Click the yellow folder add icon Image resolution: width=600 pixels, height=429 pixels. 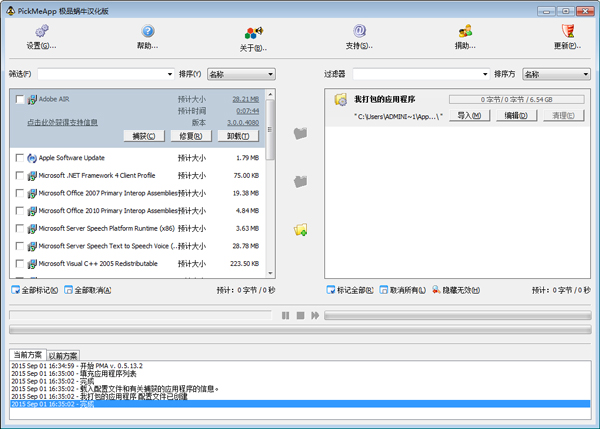pos(300,230)
